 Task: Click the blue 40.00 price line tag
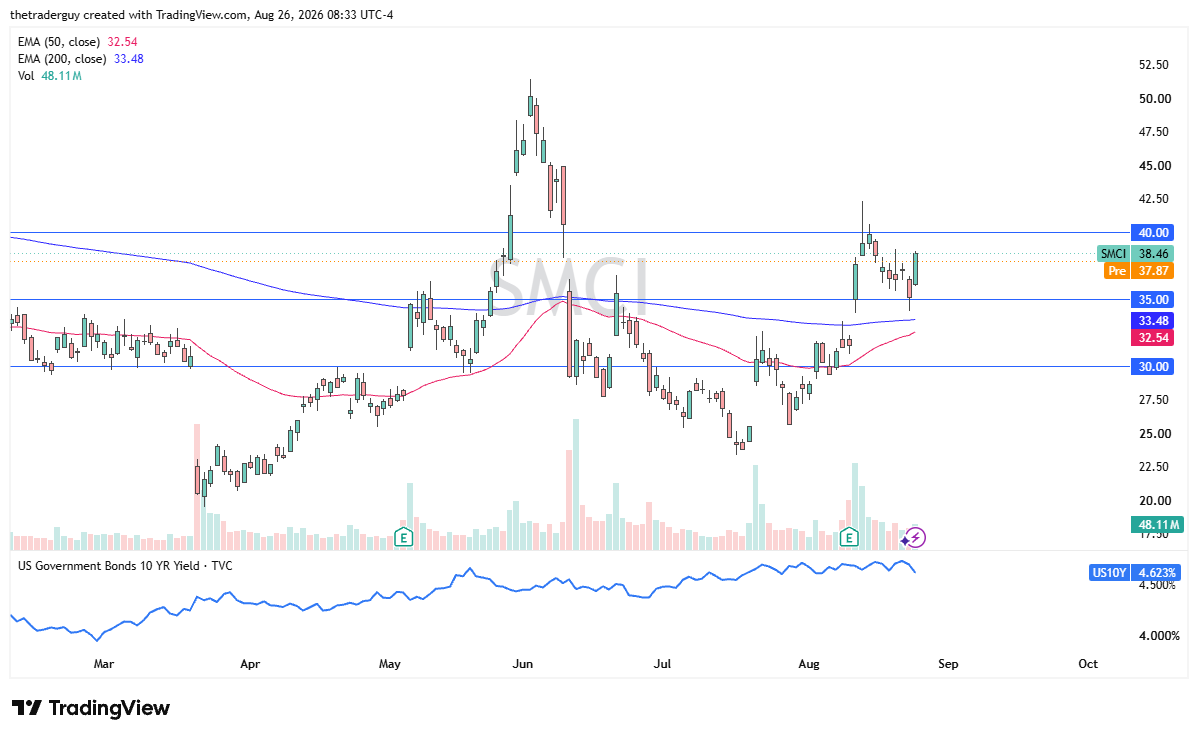[1153, 232]
